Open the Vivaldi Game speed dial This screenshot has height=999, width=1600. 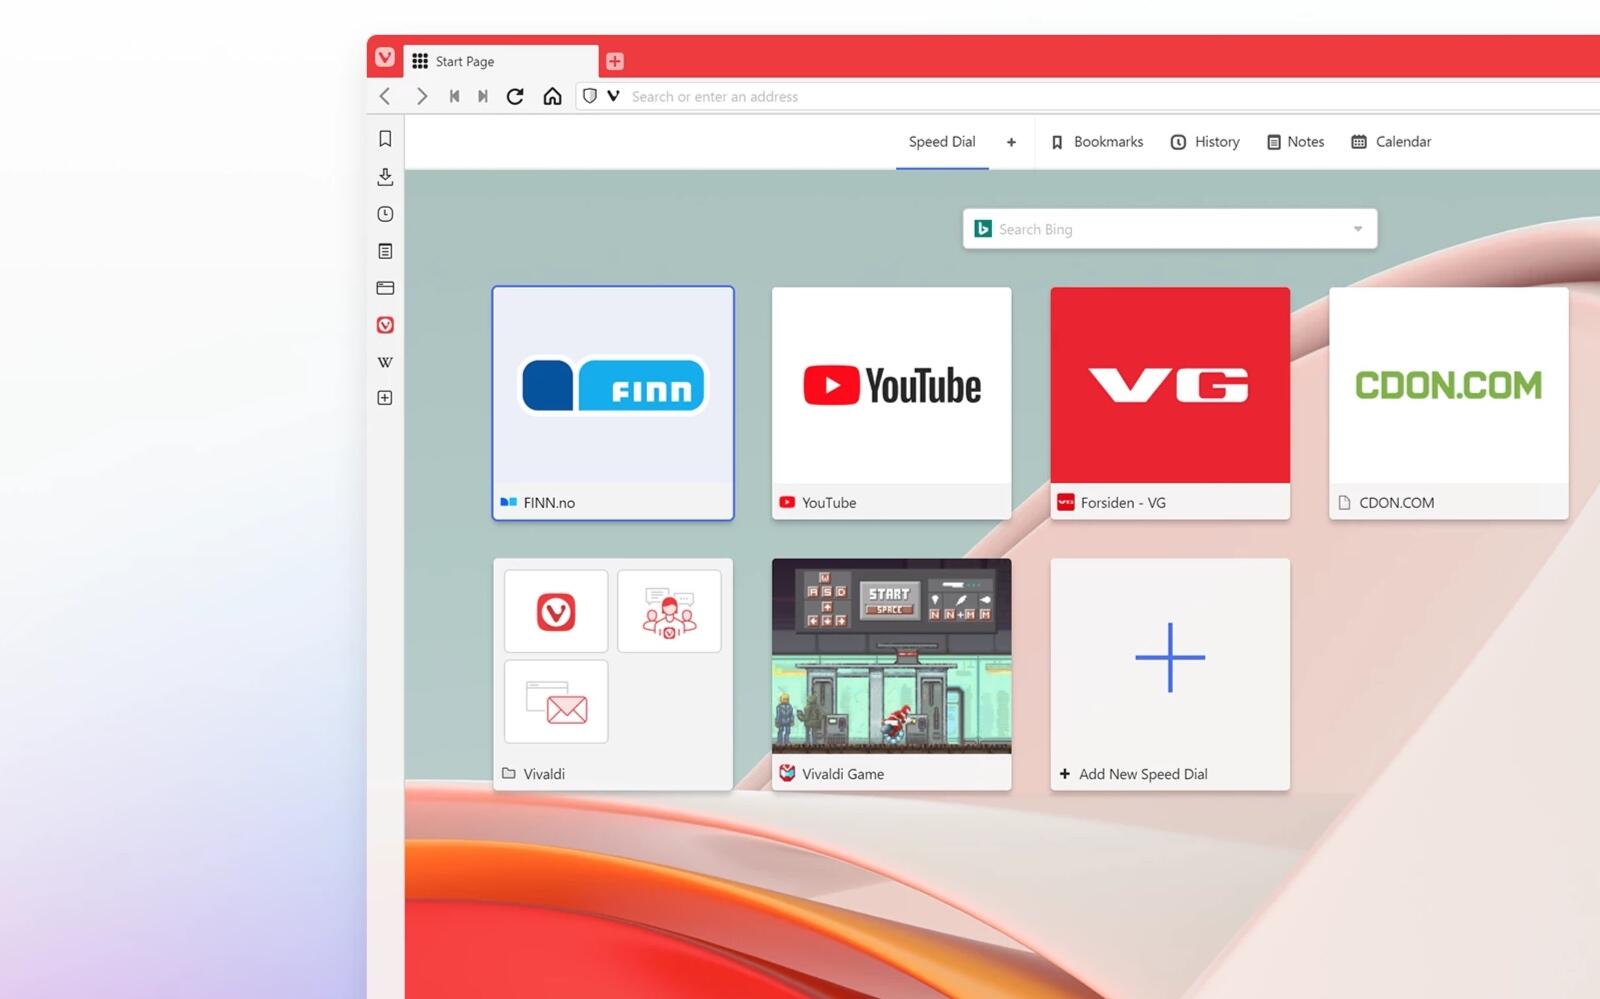click(x=891, y=674)
